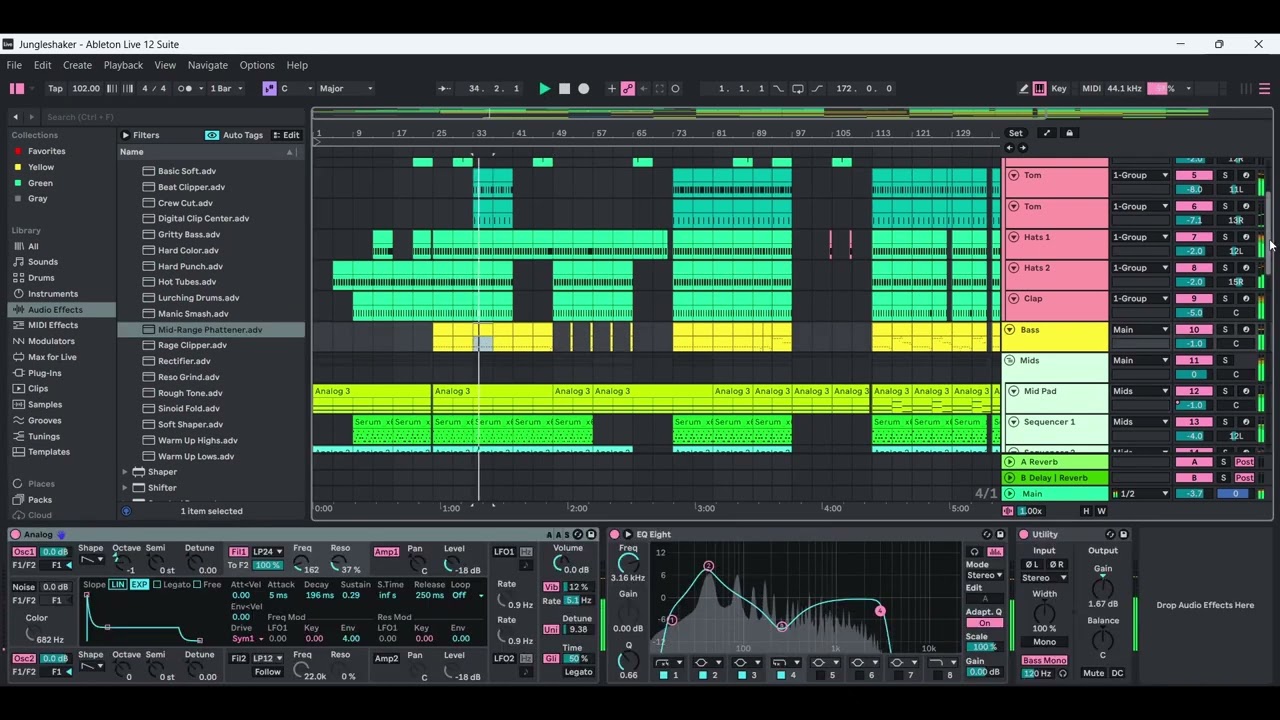This screenshot has height=720, width=1280.
Task: Click the Punch-In switch icon
Action: pyautogui.click(x=778, y=89)
